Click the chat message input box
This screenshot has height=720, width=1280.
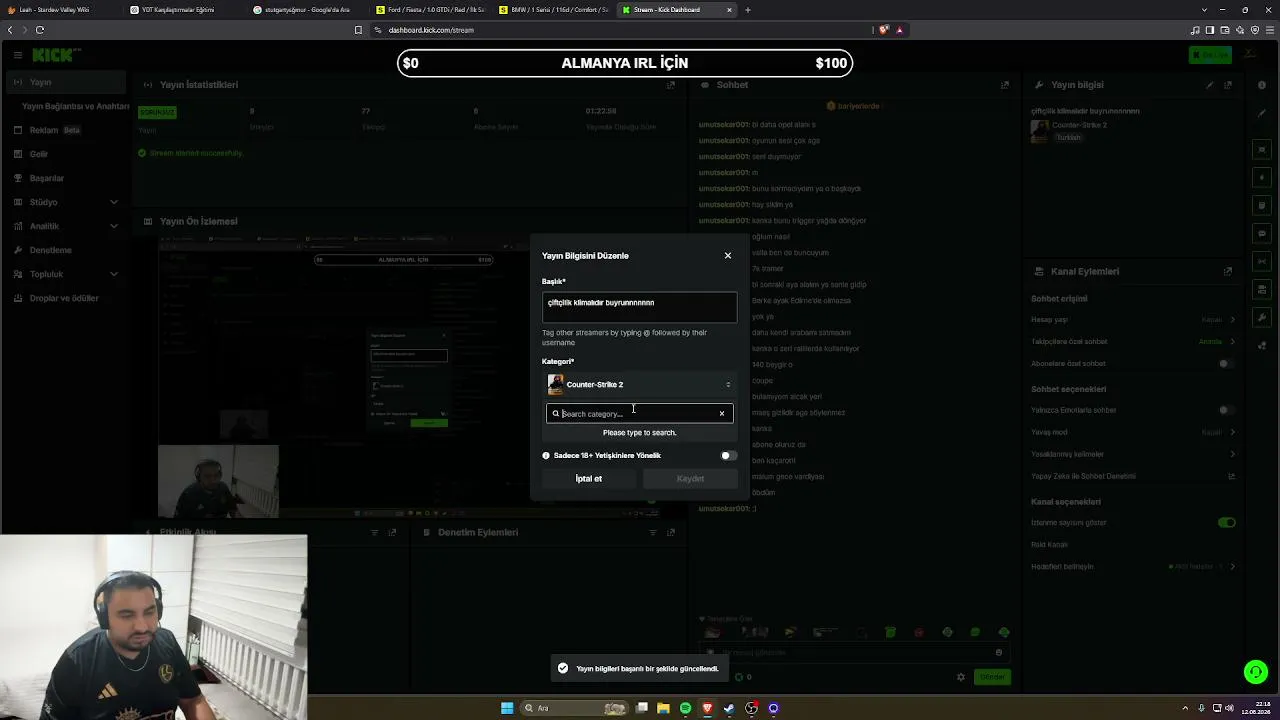[855, 653]
